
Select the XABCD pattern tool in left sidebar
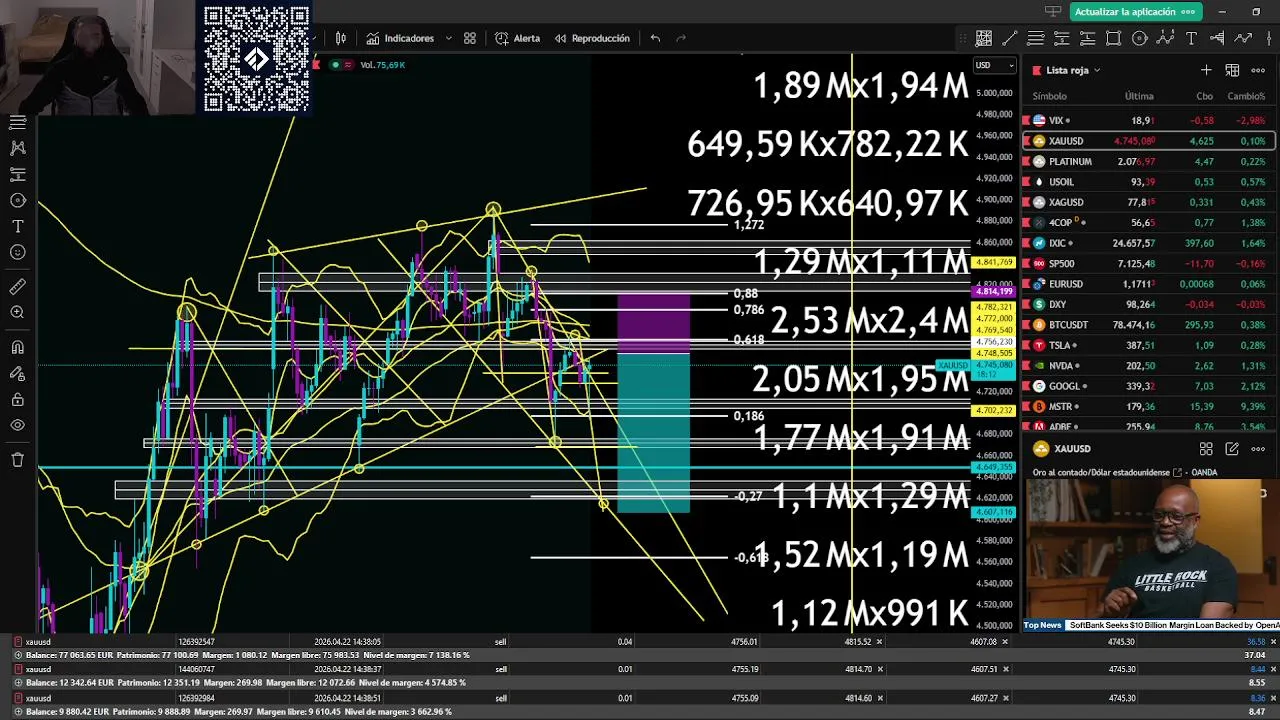pos(17,147)
